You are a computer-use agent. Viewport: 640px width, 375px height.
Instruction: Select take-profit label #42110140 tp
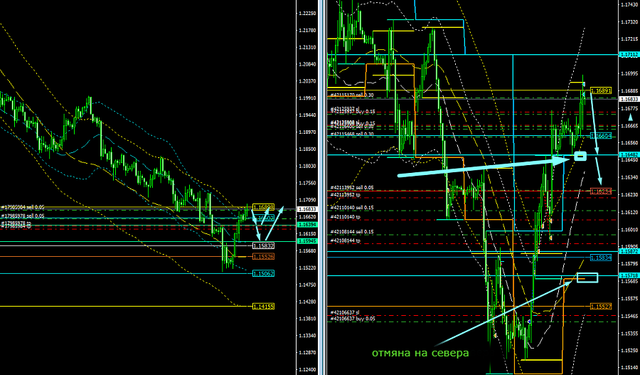click(345, 217)
